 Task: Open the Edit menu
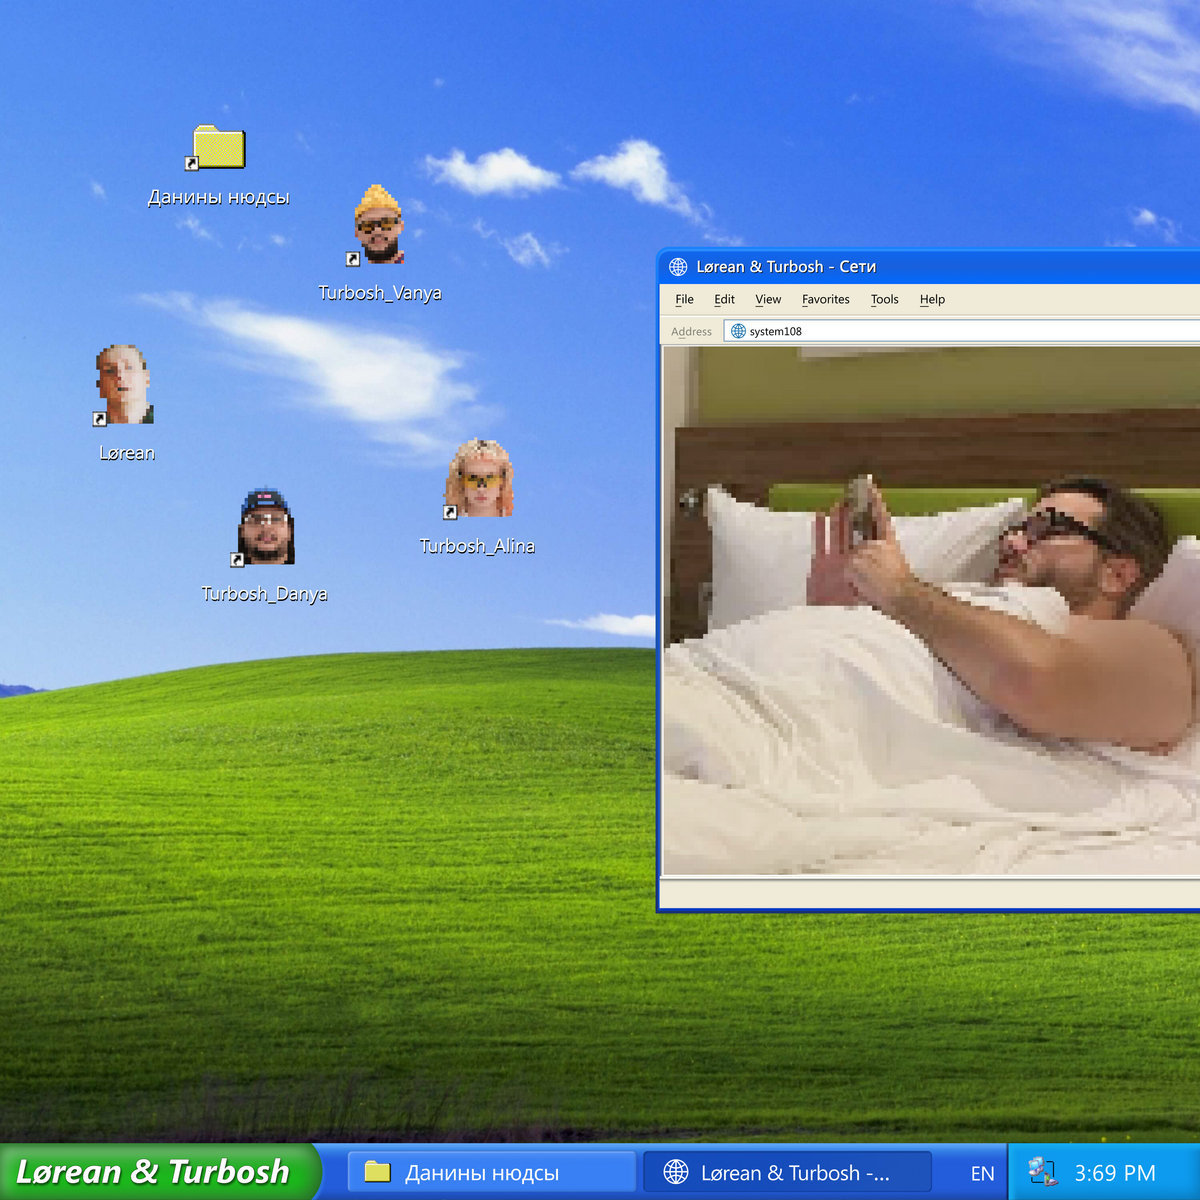click(724, 299)
